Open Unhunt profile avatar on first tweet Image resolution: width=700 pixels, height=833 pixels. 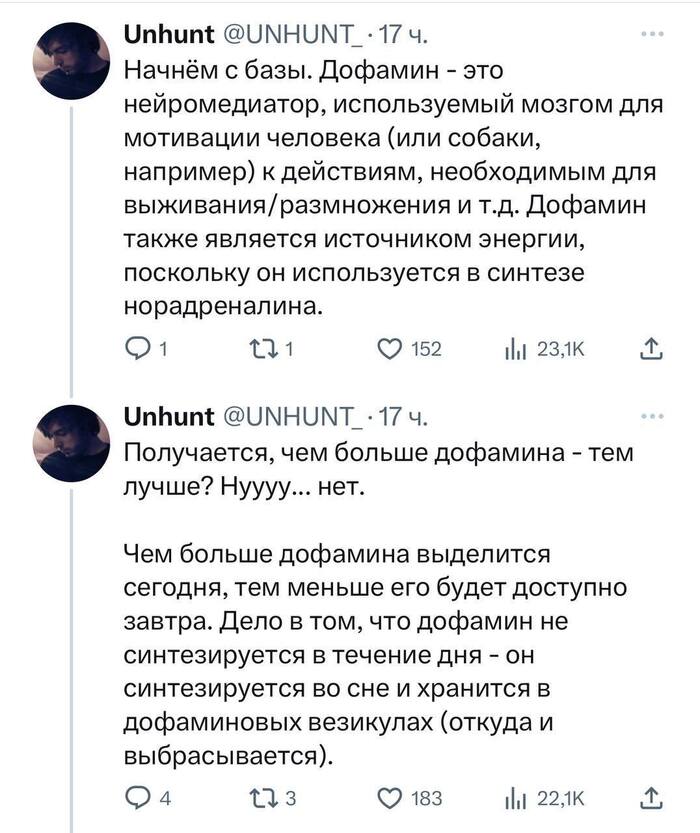(71, 60)
